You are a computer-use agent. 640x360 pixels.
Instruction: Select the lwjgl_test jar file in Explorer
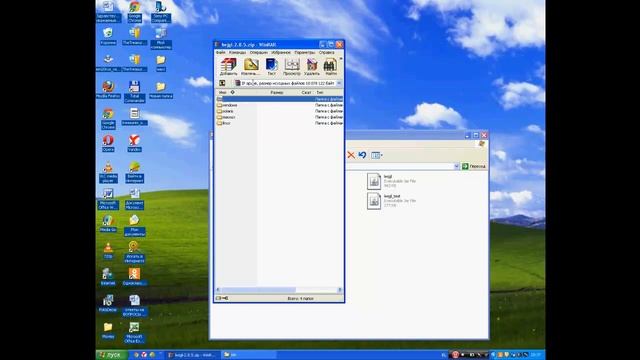(391, 201)
